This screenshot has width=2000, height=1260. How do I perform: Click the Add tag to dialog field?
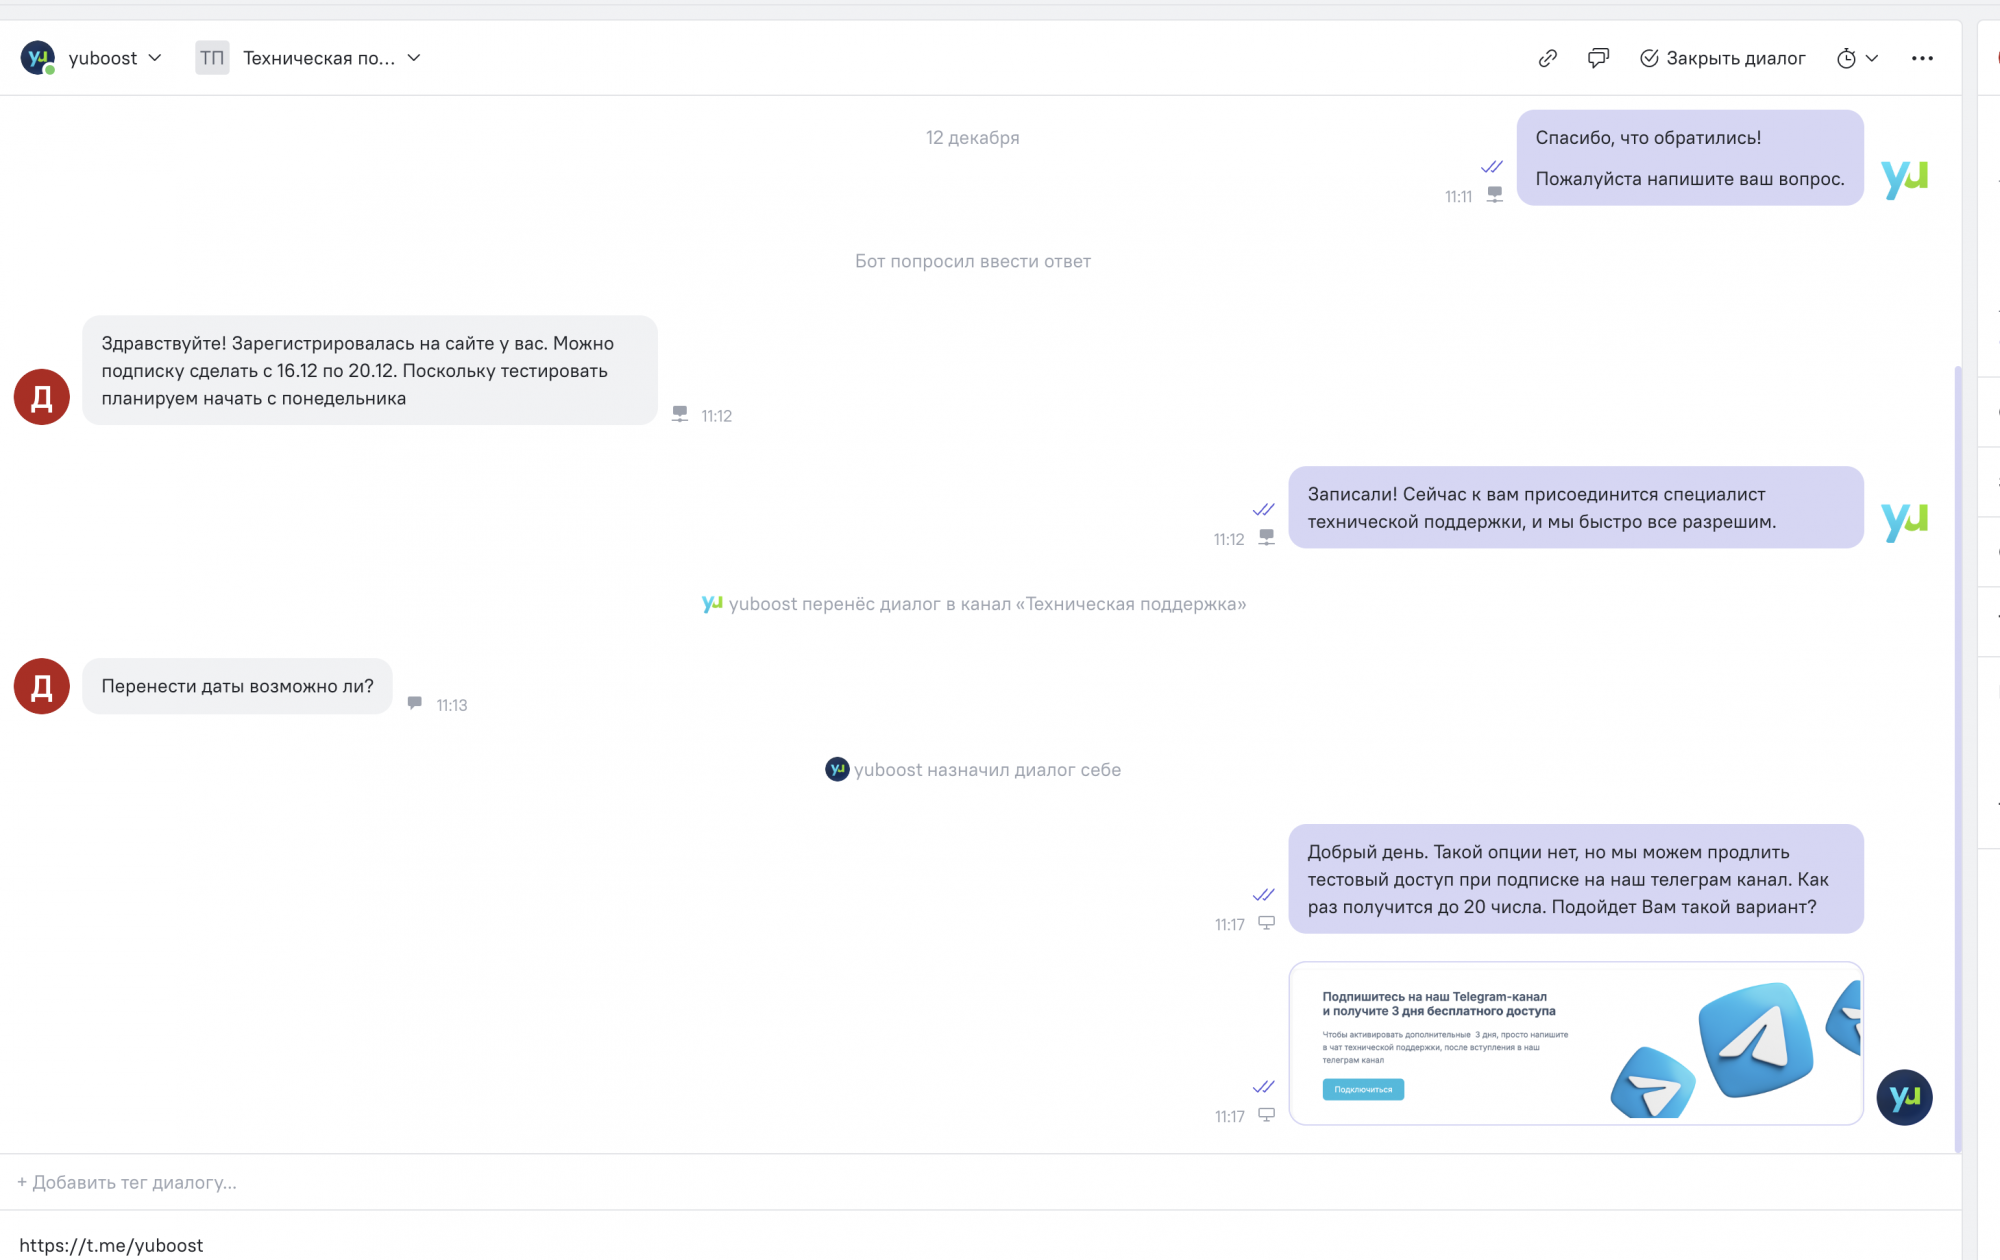(x=127, y=1182)
